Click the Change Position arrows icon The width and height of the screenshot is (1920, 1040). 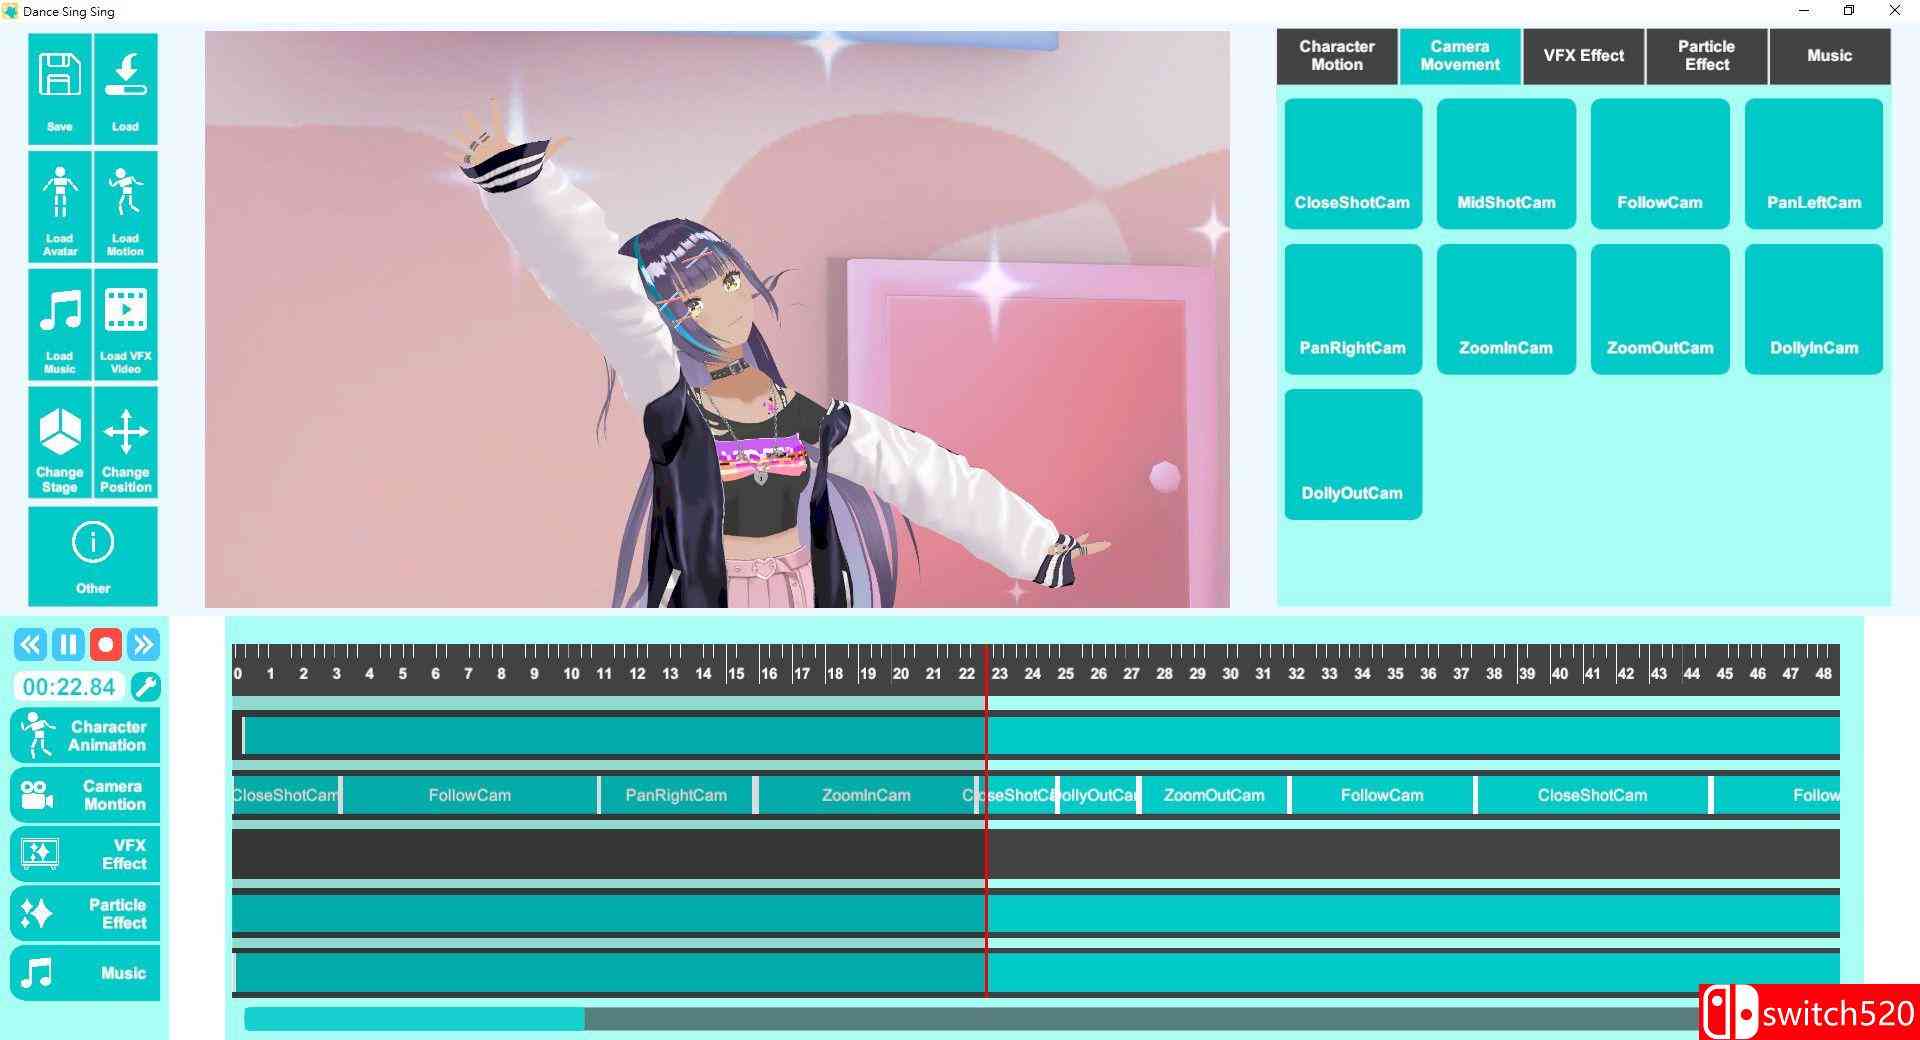coord(126,432)
